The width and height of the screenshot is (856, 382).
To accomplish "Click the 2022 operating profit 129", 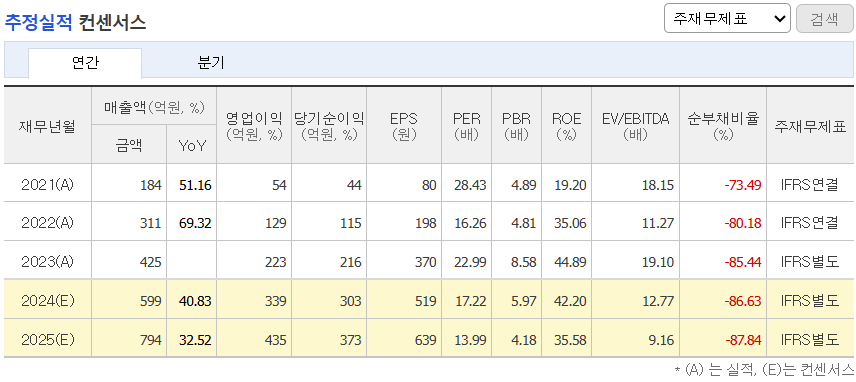I will click(x=276, y=224).
